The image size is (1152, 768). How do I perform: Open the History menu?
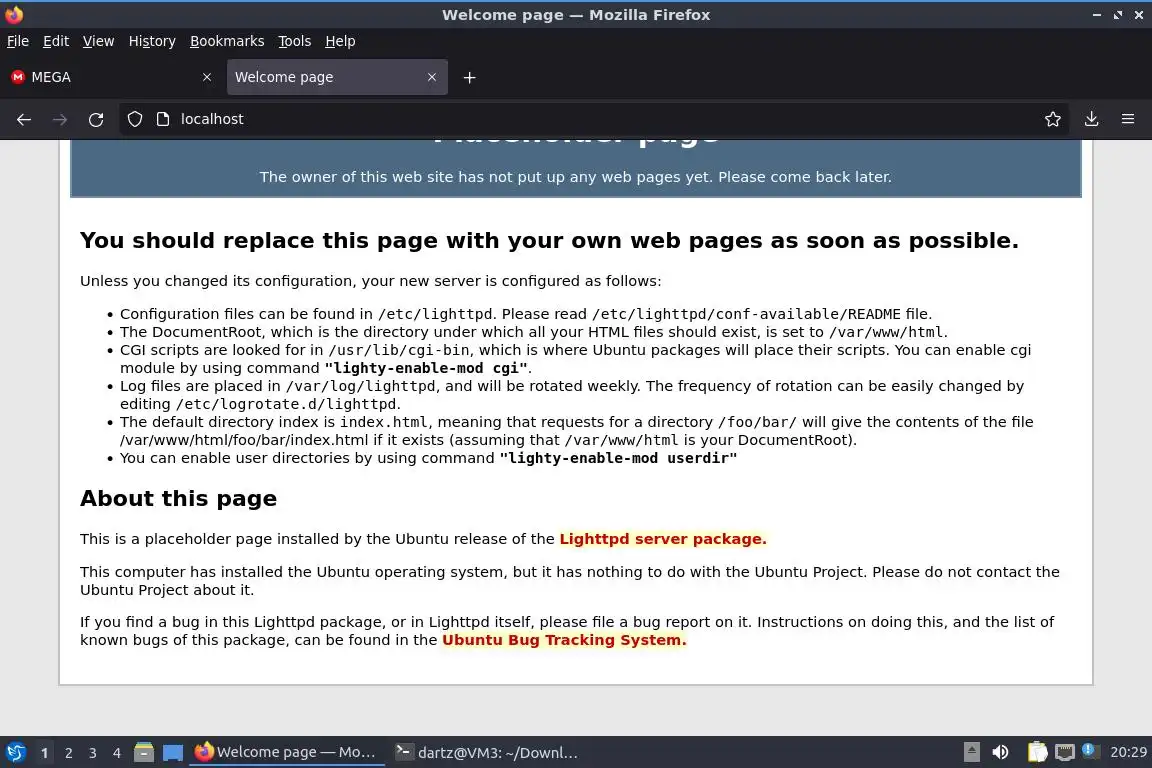tap(152, 41)
